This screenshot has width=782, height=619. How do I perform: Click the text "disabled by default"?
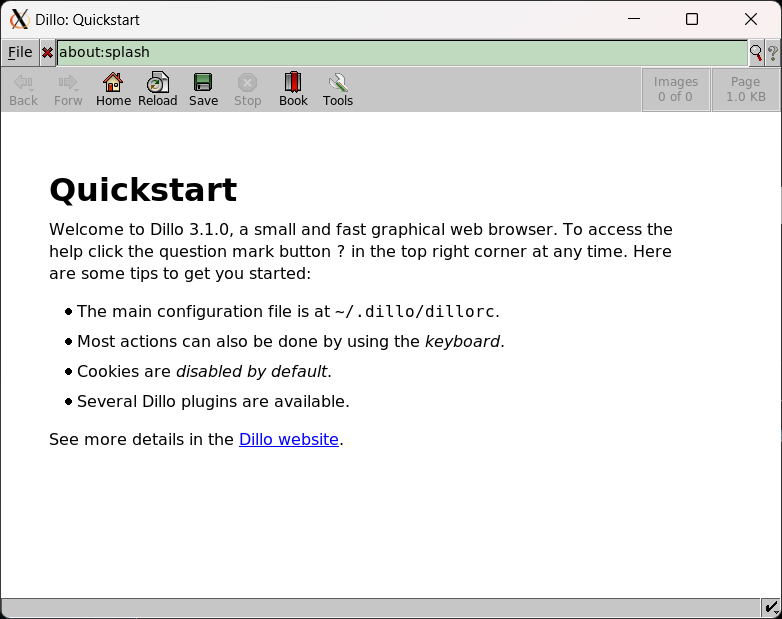pos(252,372)
